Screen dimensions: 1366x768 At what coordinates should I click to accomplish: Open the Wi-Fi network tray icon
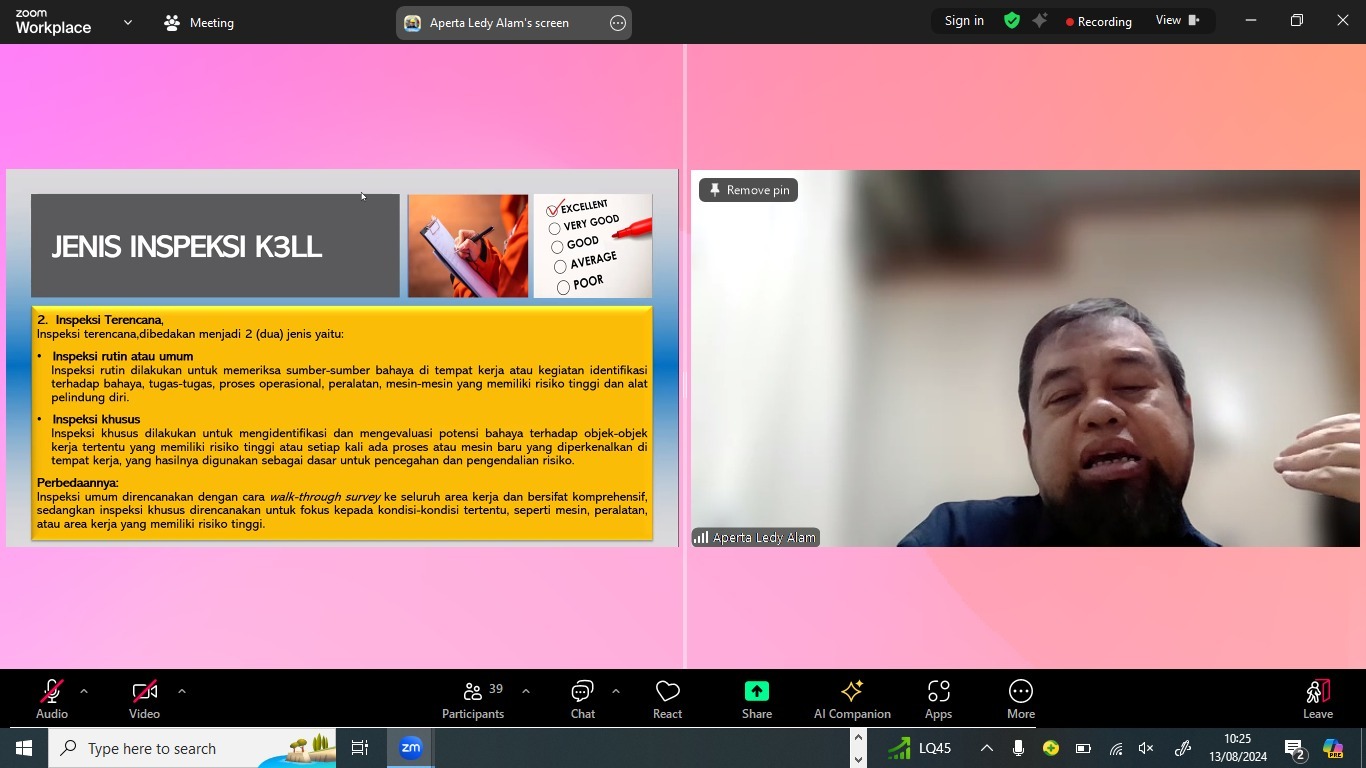tap(1116, 748)
